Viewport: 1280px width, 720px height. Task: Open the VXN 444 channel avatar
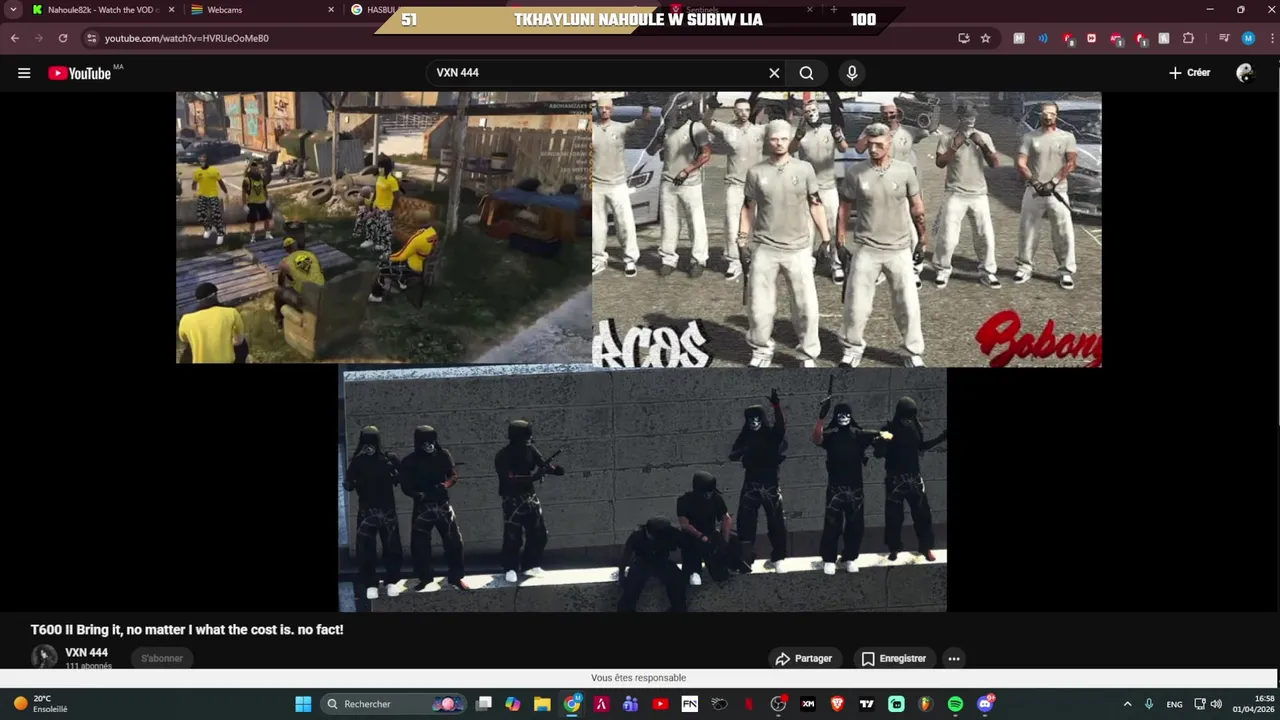pyautogui.click(x=44, y=657)
